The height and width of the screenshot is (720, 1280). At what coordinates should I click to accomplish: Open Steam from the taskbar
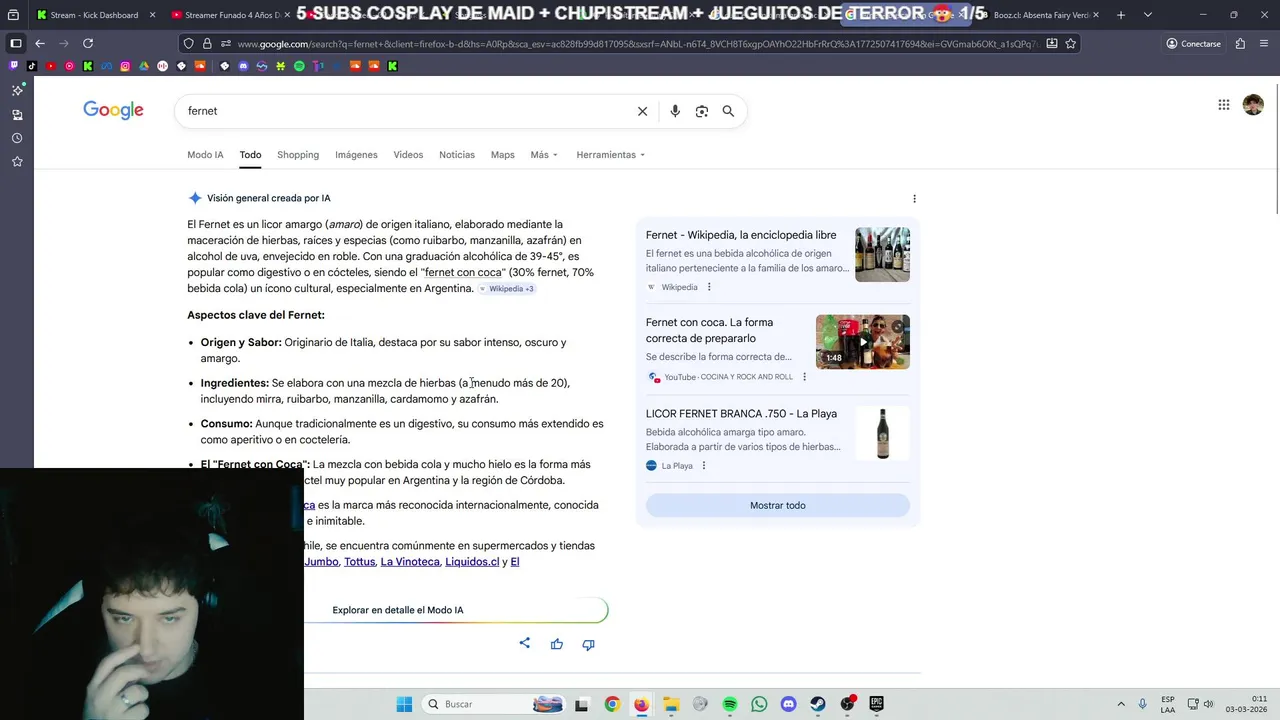tap(818, 704)
